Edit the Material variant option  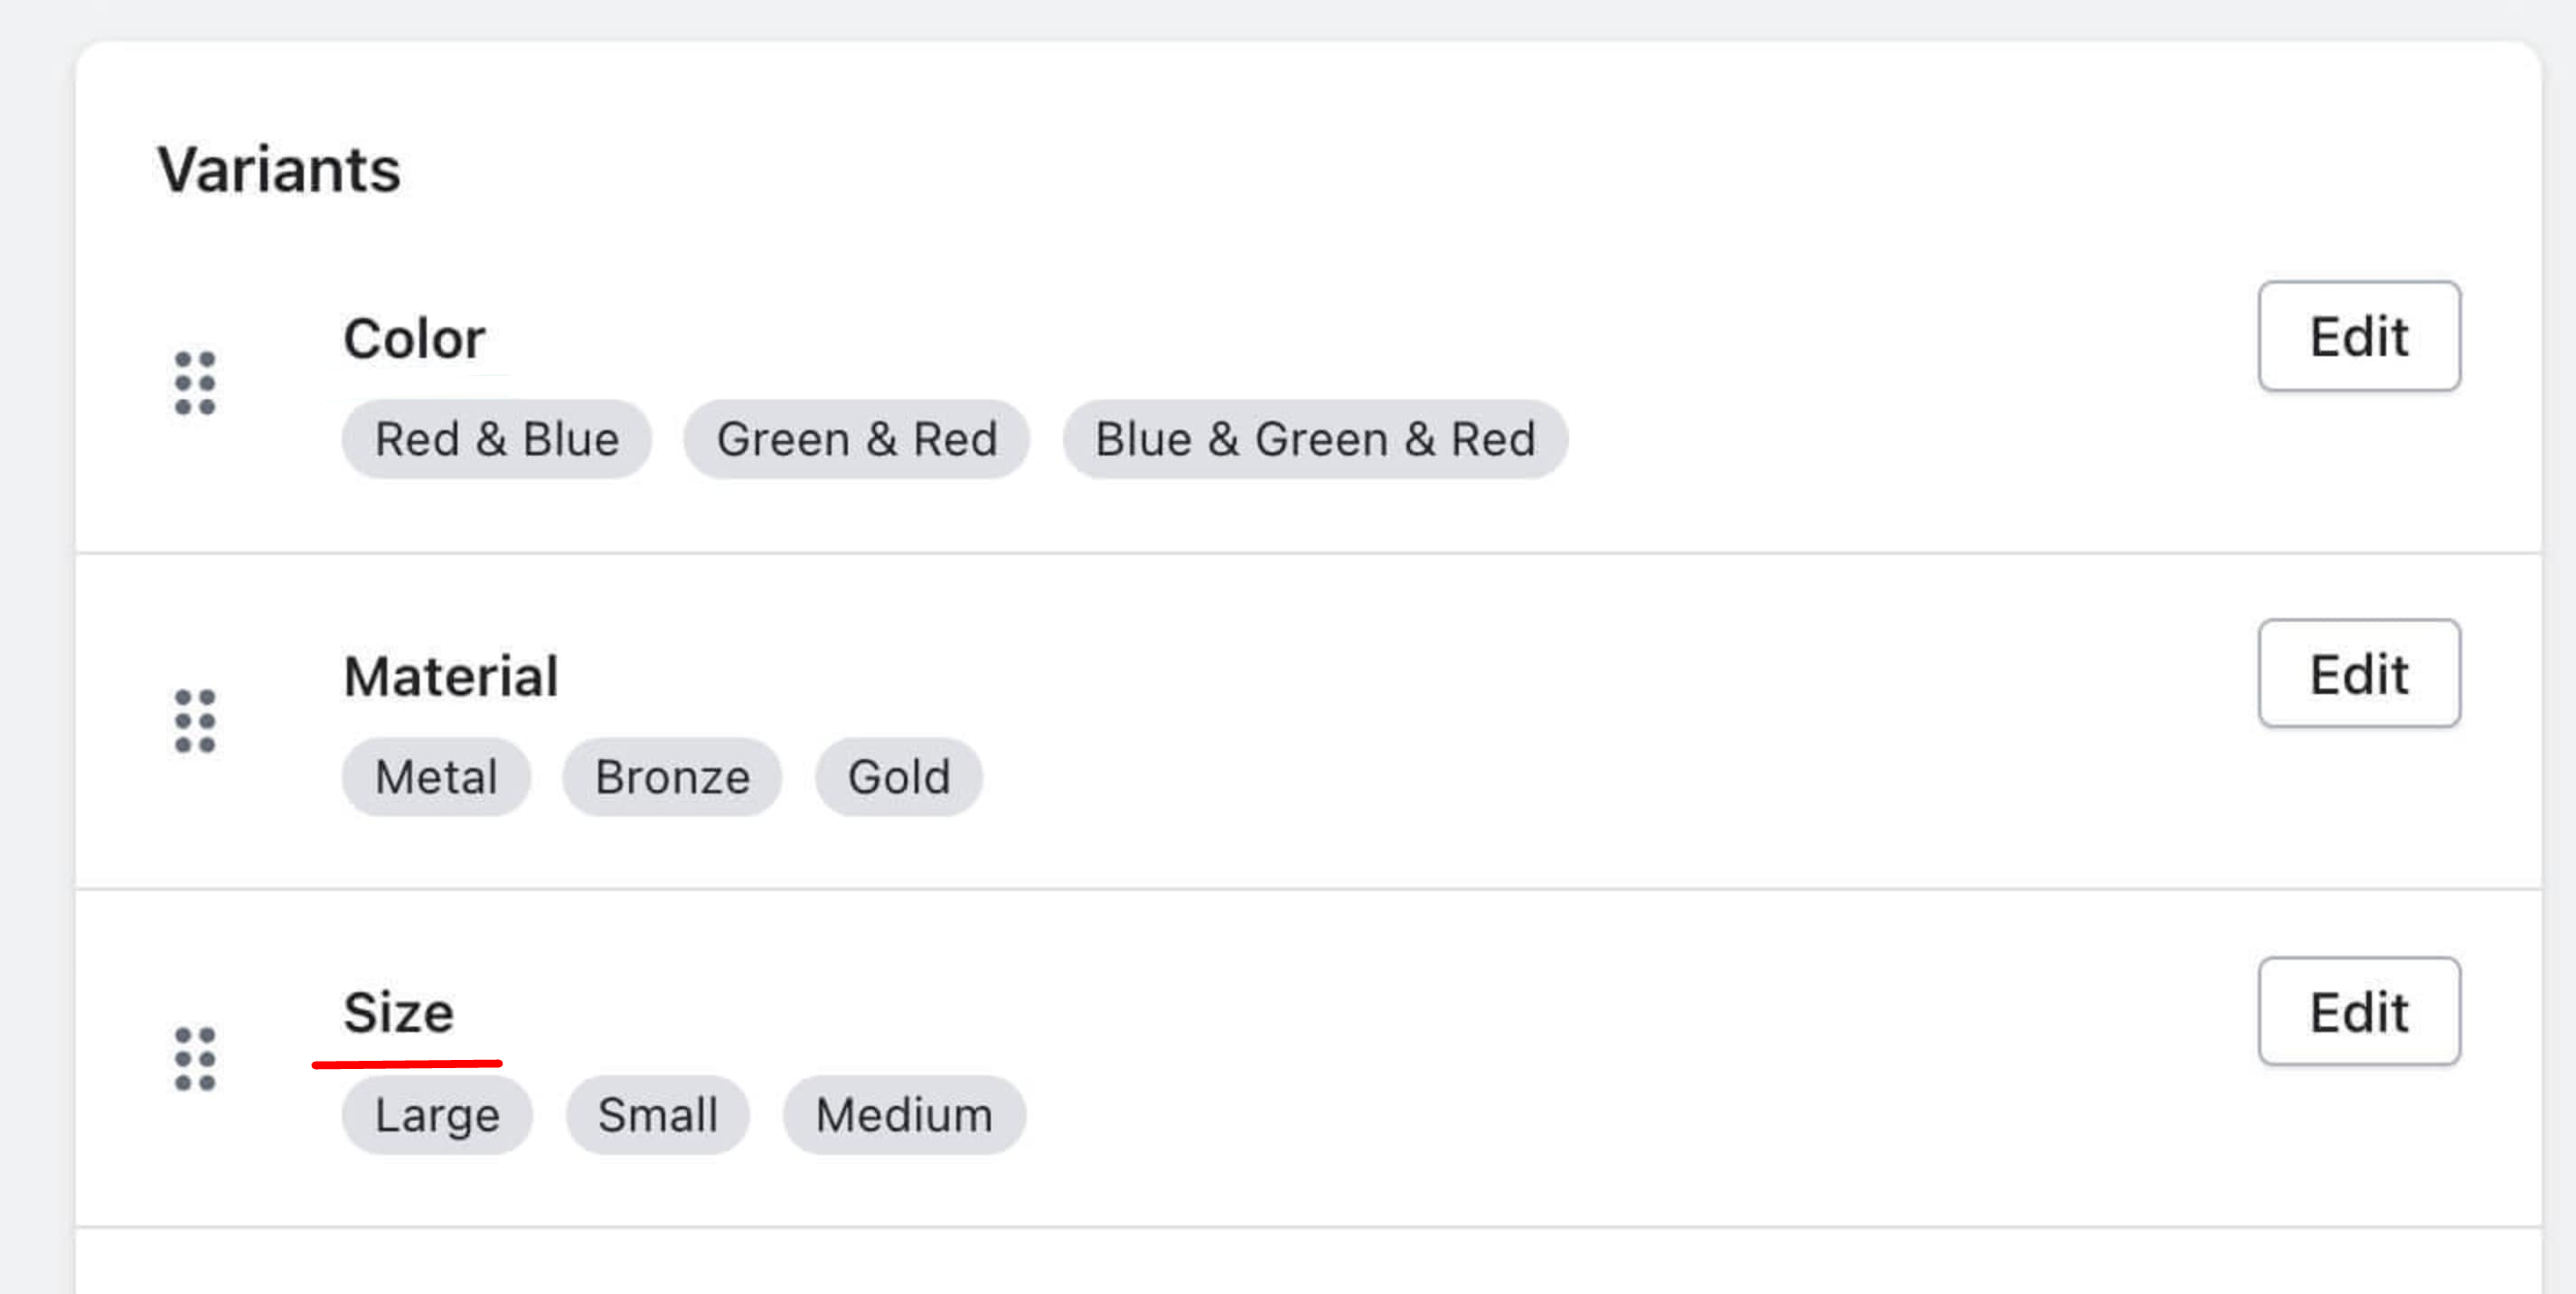(x=2359, y=673)
